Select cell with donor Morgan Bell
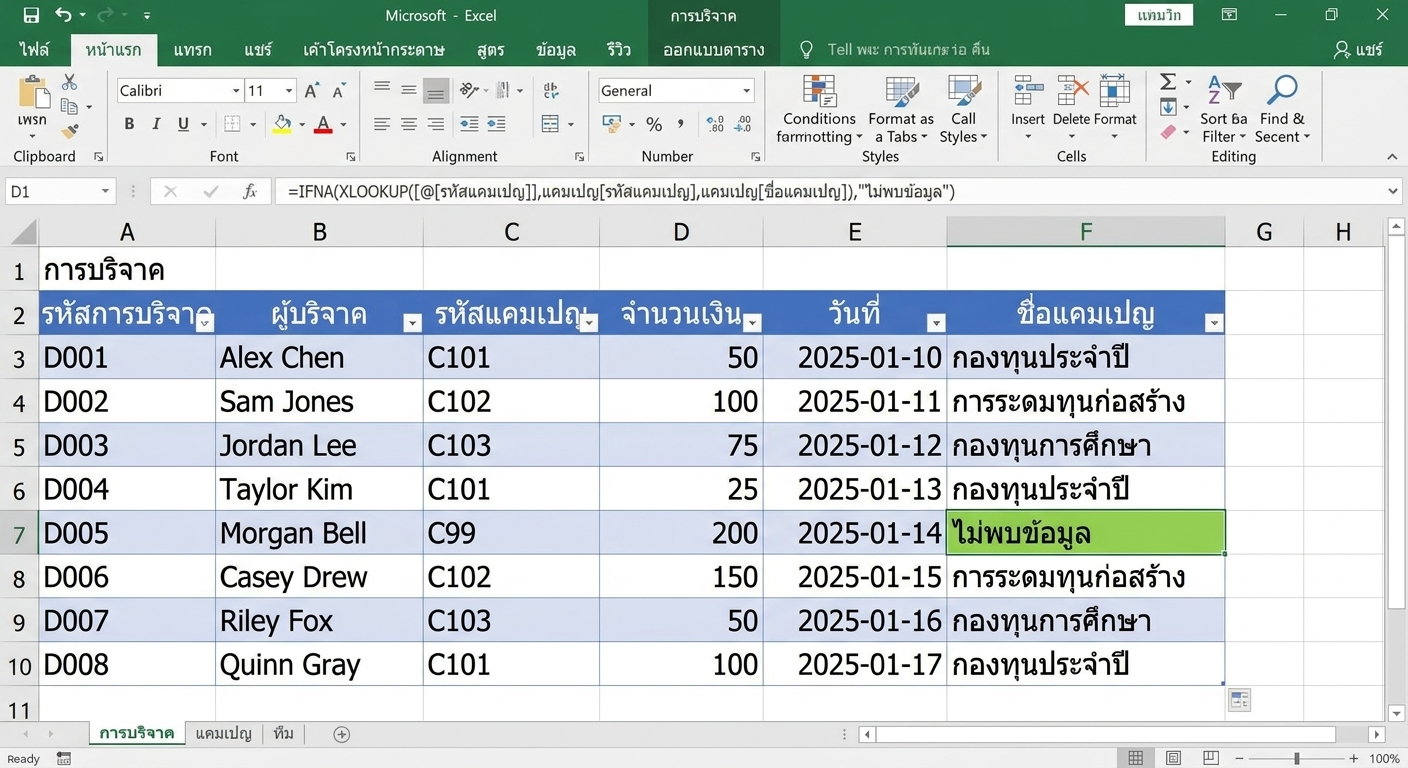1408x768 pixels. [319, 533]
